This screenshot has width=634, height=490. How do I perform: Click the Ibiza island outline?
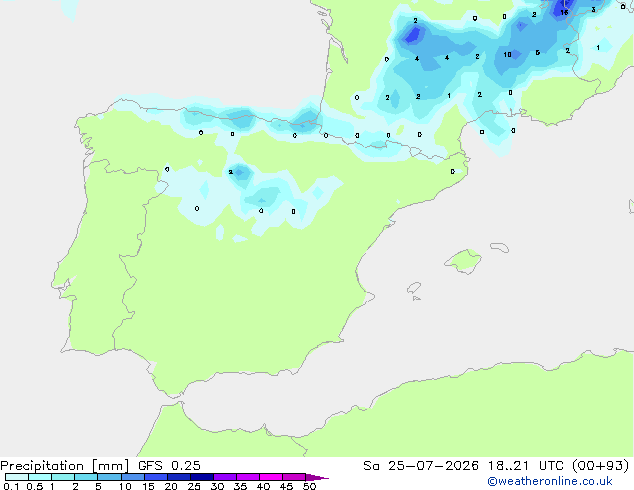(x=414, y=288)
